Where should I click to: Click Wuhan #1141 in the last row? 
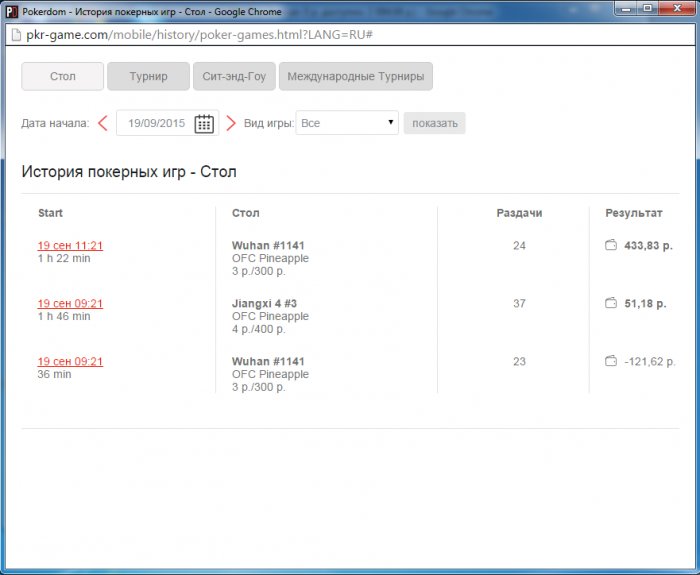coord(268,362)
